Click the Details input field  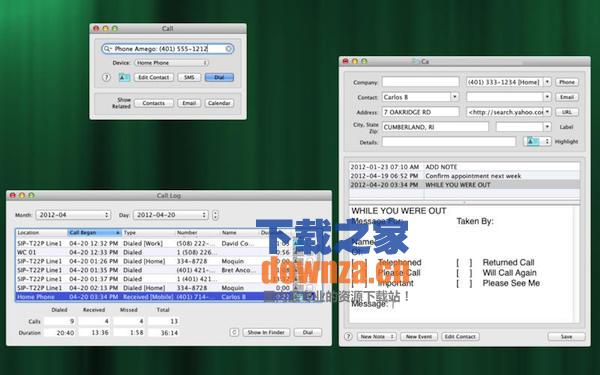tap(448, 142)
